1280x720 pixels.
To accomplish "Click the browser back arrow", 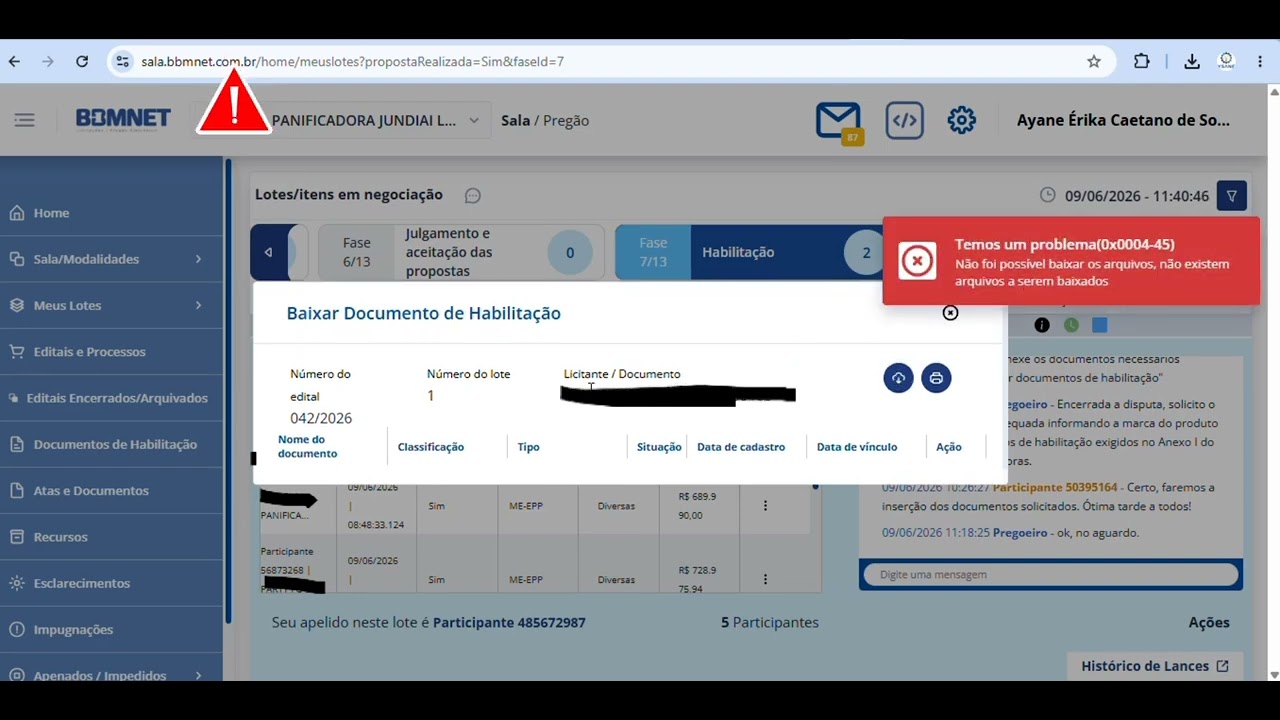I will pyautogui.click(x=14, y=61).
